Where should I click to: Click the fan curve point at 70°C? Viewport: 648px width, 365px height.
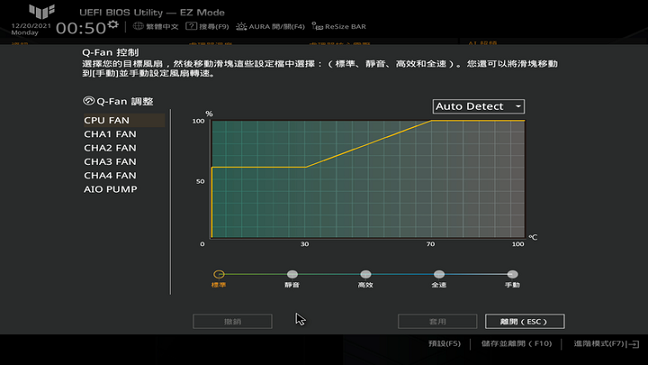point(431,121)
